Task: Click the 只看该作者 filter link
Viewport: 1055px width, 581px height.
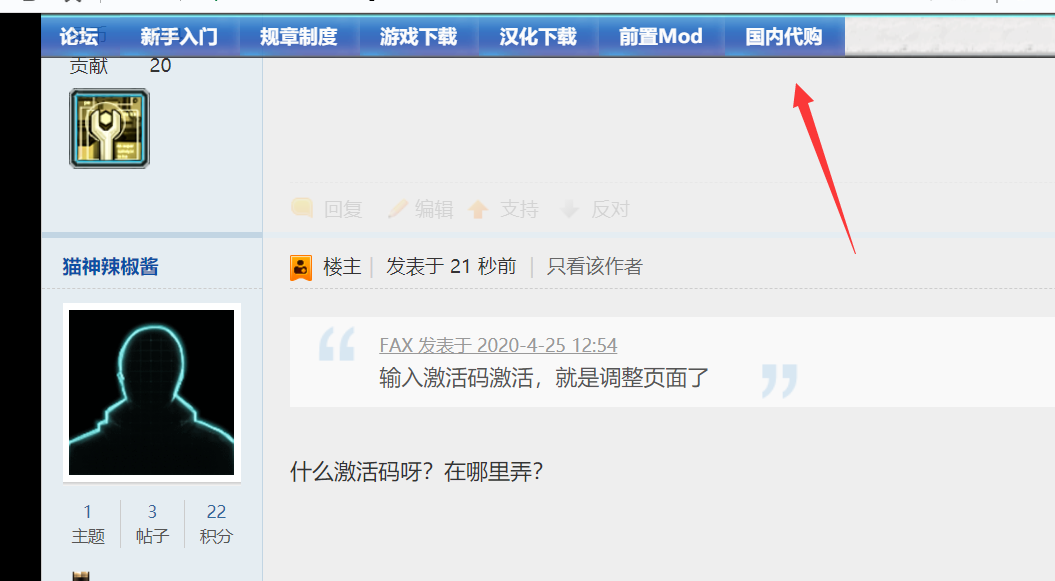Action: tap(595, 266)
